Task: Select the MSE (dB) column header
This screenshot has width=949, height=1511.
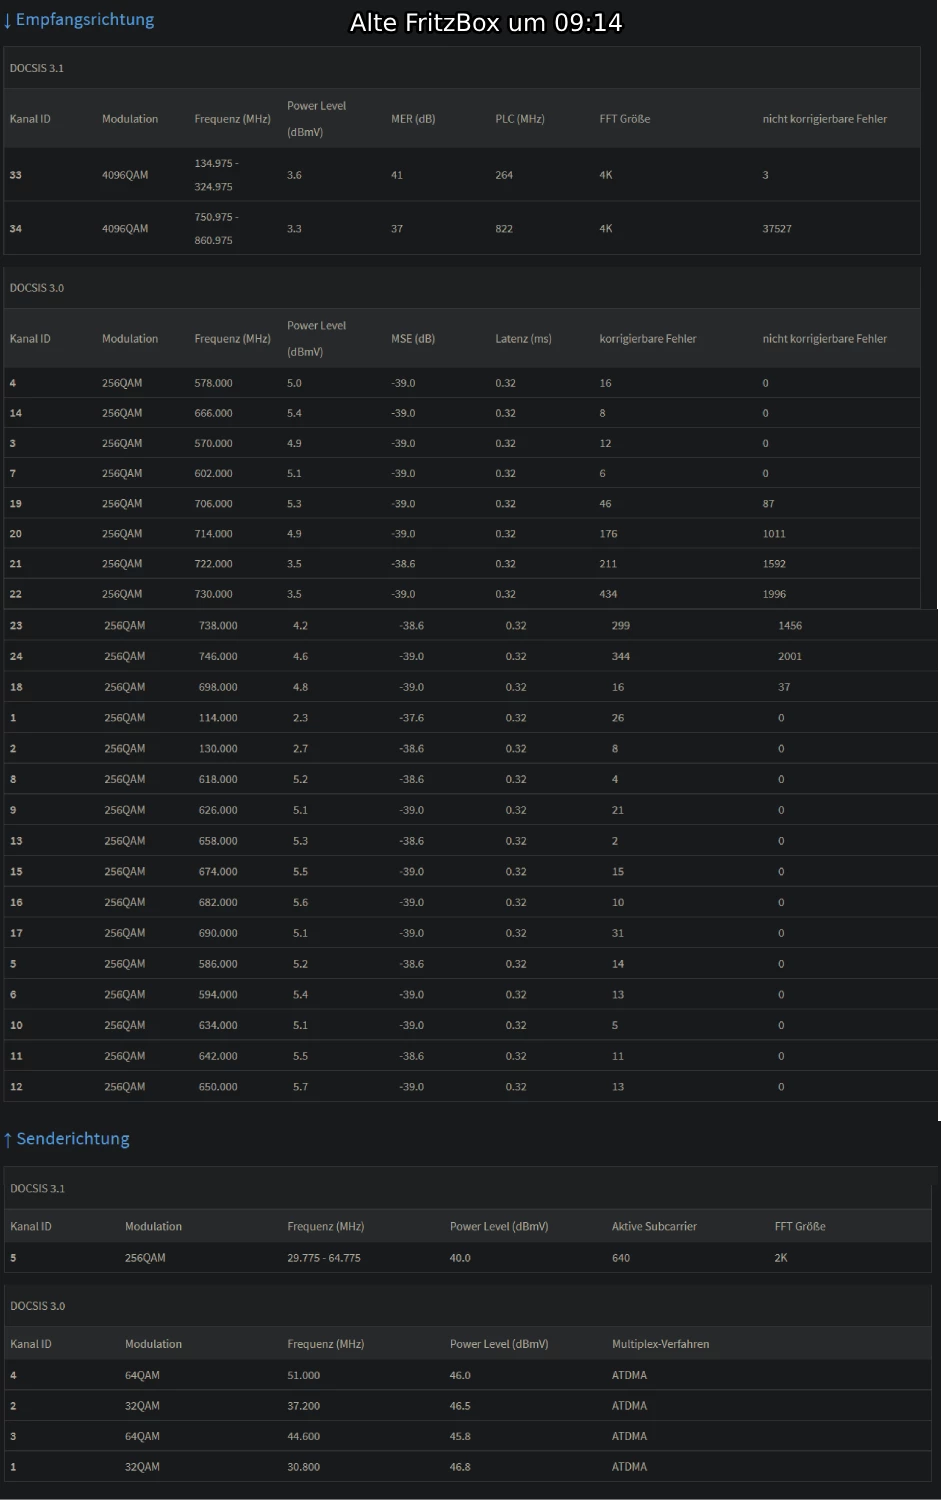Action: (x=413, y=339)
